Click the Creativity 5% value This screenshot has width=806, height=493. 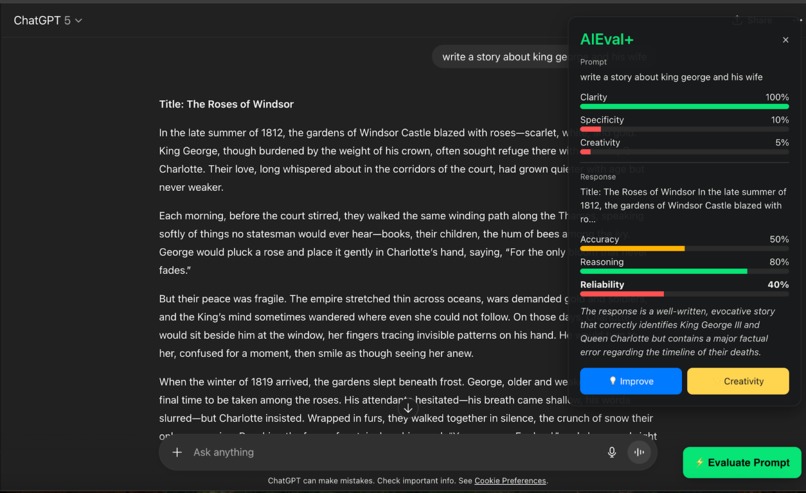coord(782,142)
